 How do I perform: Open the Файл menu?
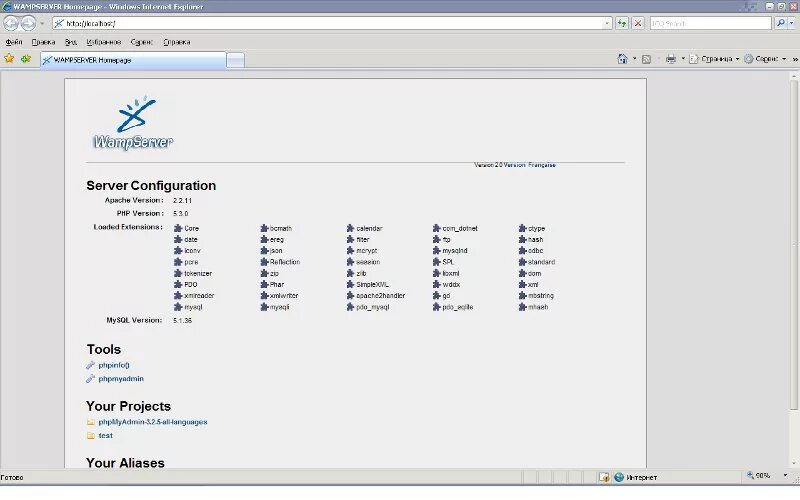[x=14, y=42]
